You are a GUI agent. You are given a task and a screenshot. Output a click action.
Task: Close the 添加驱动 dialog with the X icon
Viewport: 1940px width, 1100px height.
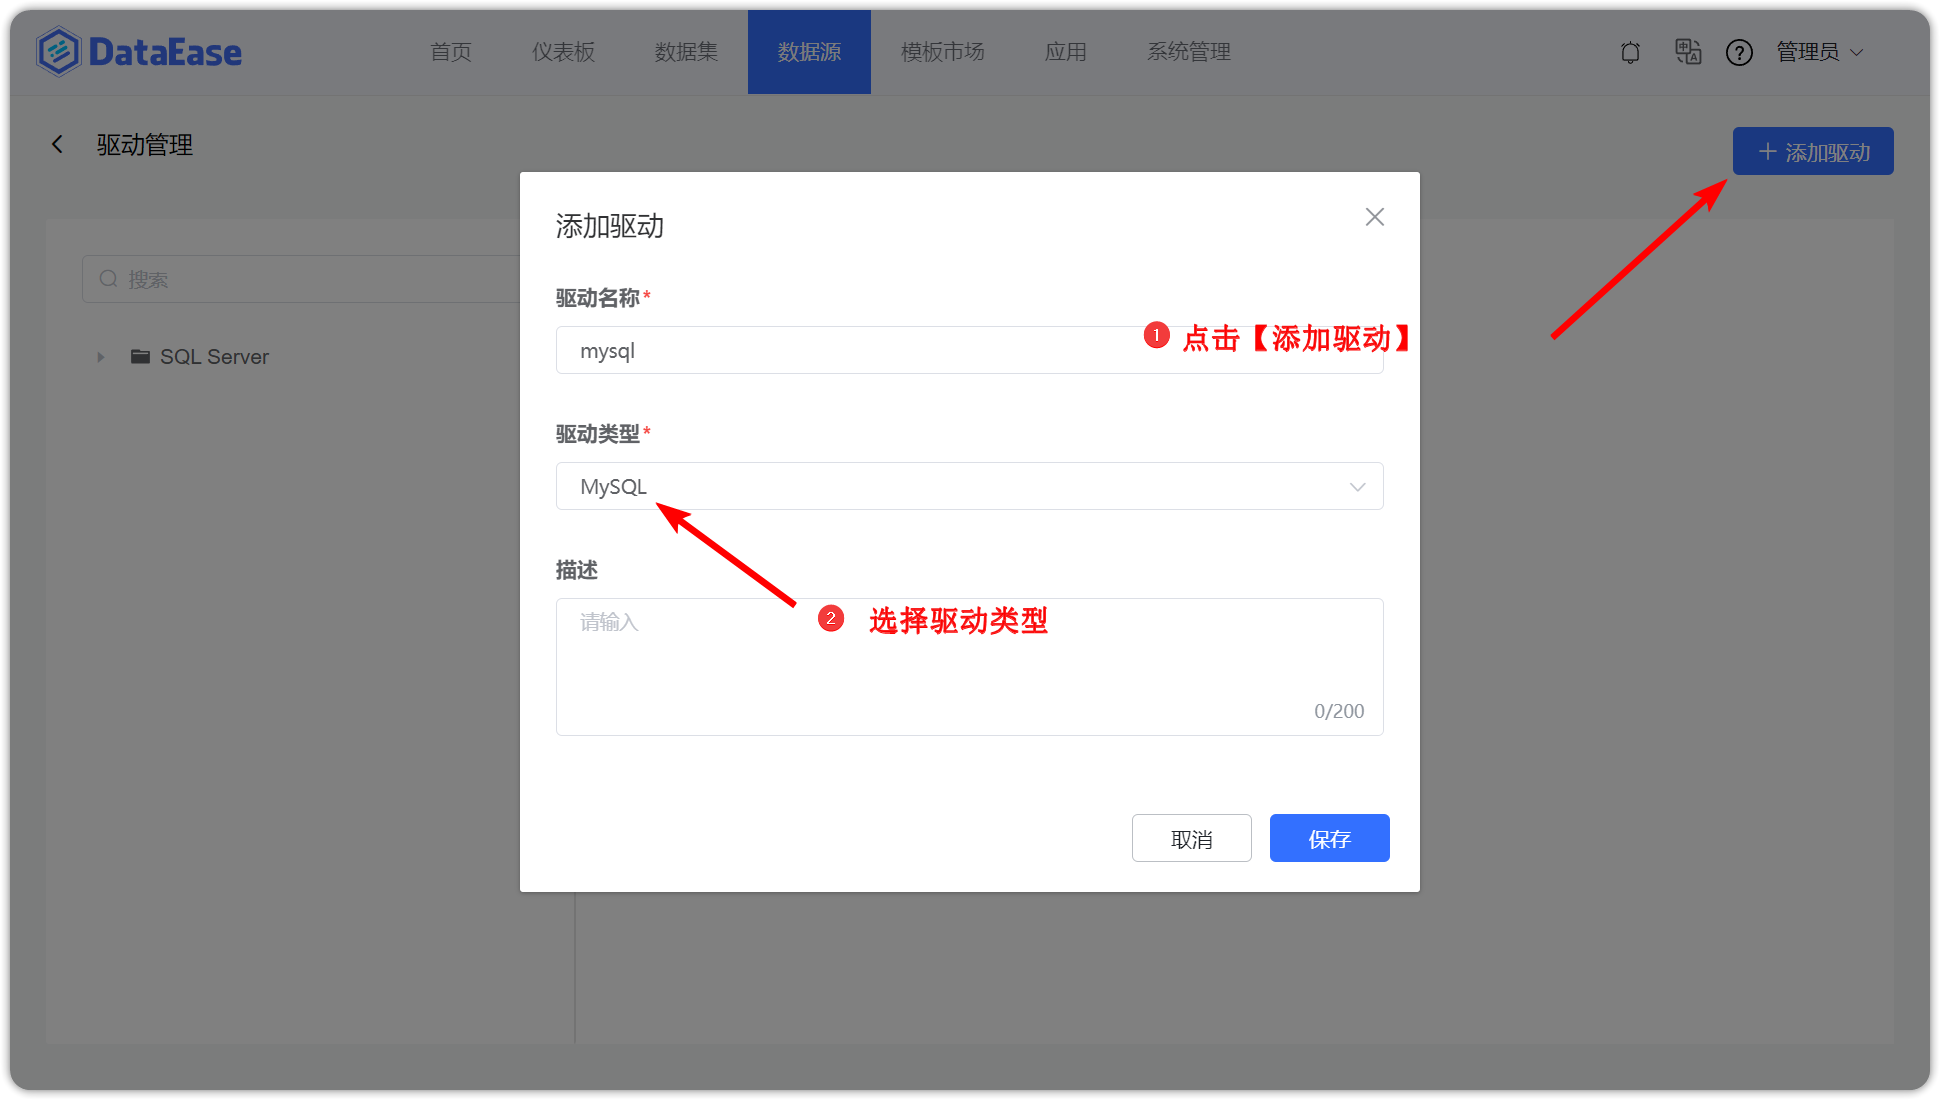point(1374,217)
